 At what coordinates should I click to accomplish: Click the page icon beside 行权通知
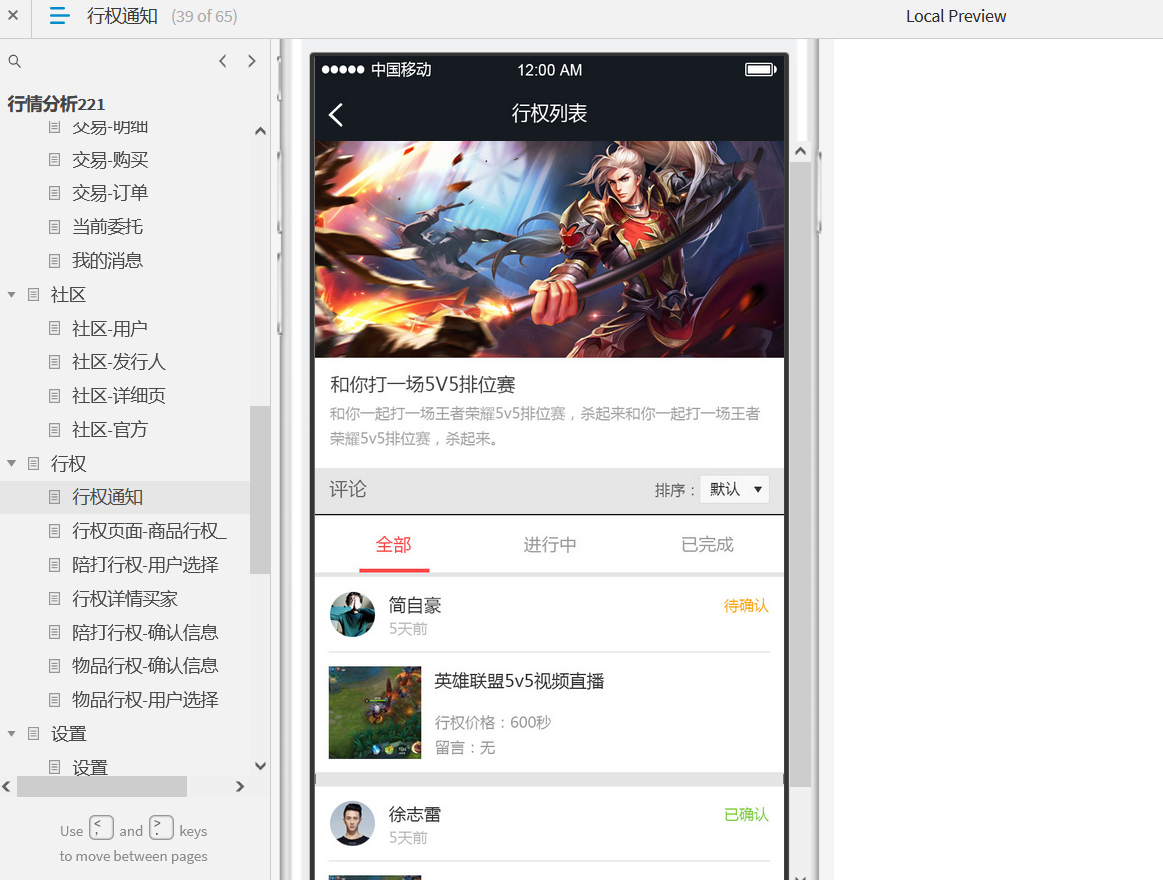(54, 497)
